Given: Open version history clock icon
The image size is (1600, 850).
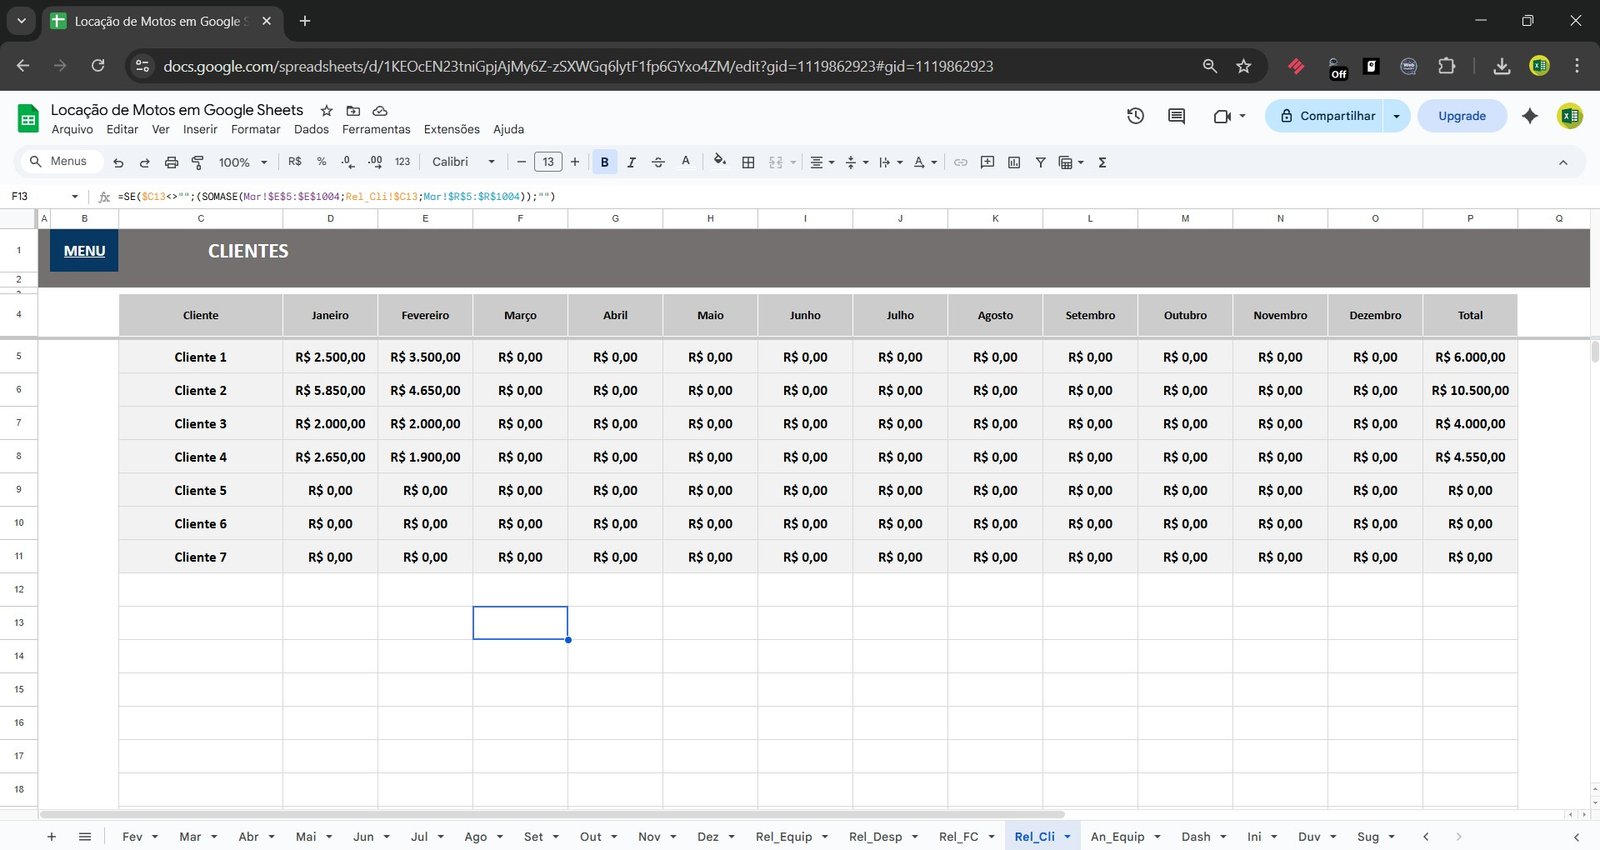Looking at the screenshot, I should (x=1135, y=116).
